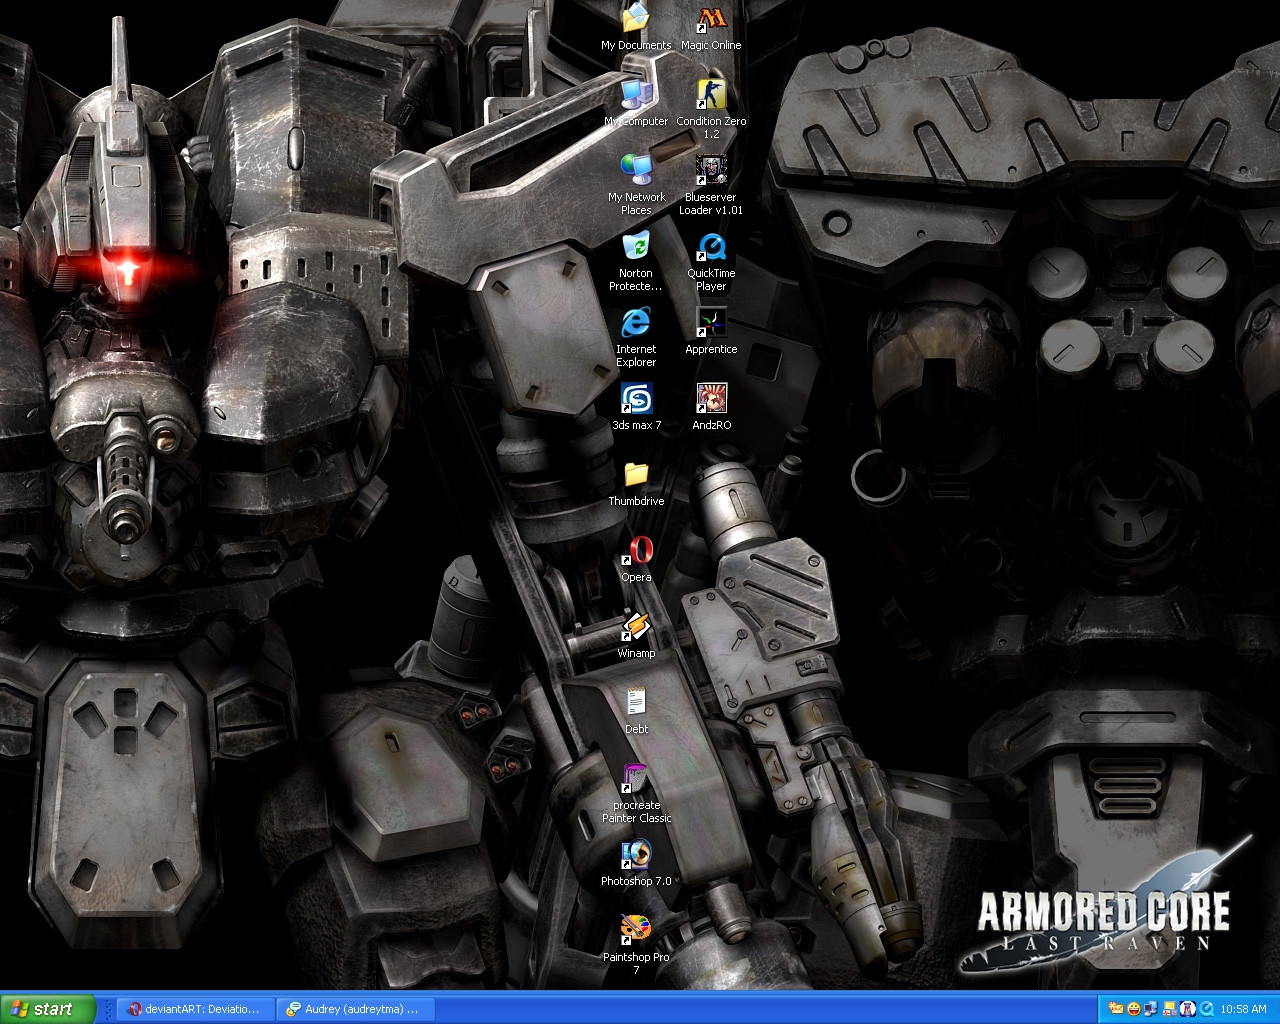Click the tray icon with yellow monitor
This screenshot has height=1024, width=1280.
(1169, 1009)
